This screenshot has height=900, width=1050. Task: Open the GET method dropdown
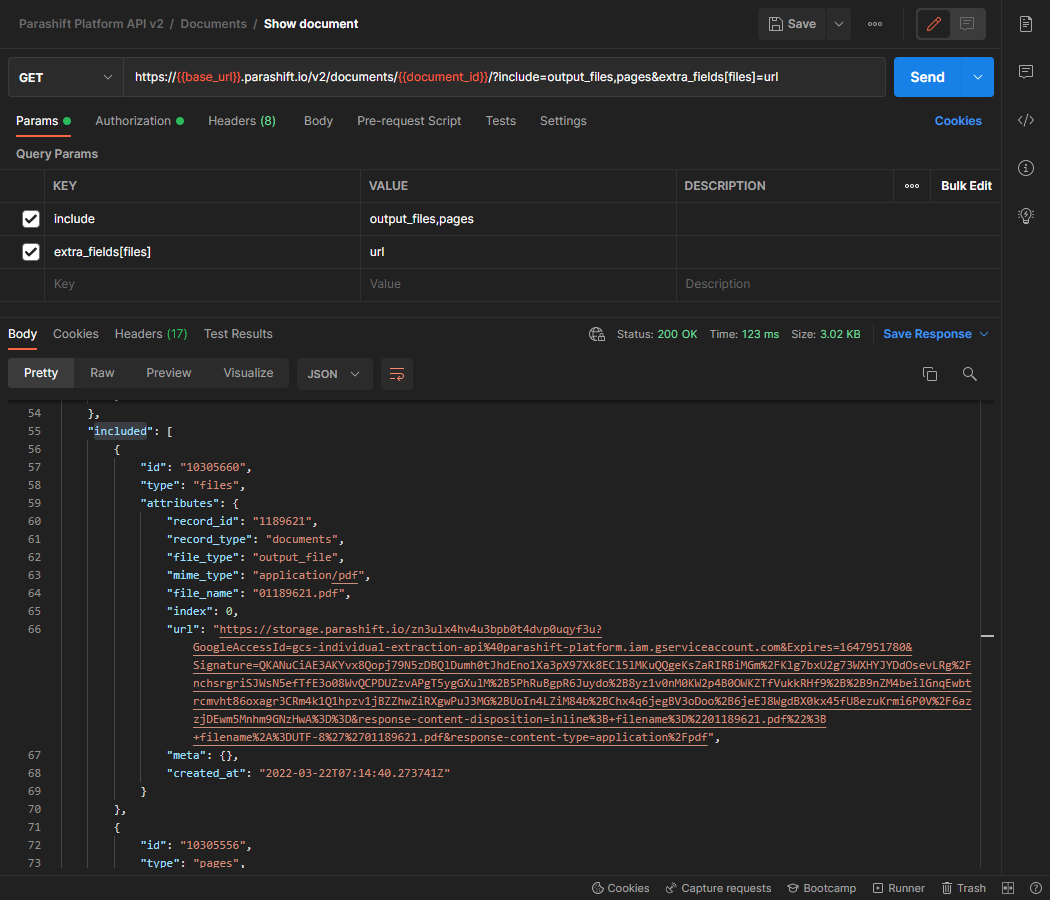(x=66, y=77)
